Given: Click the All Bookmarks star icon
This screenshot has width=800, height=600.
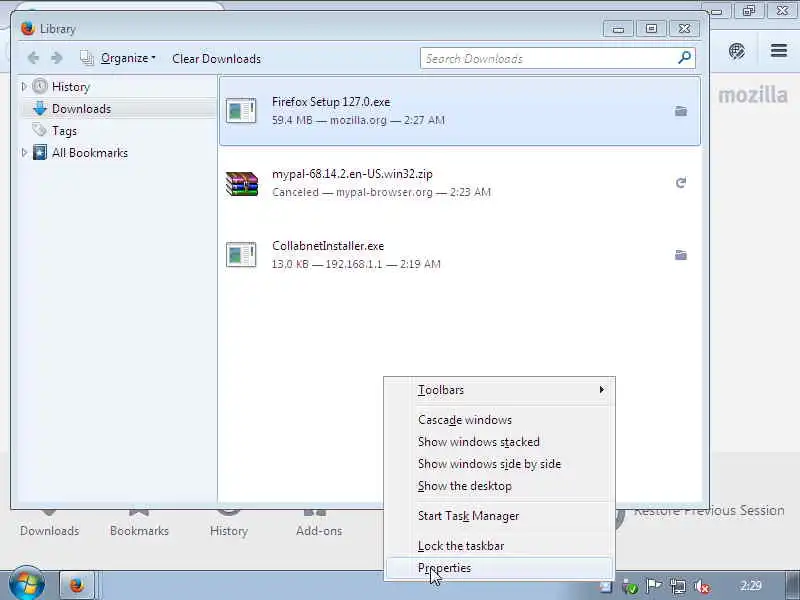Looking at the screenshot, I should pyautogui.click(x=40, y=152).
